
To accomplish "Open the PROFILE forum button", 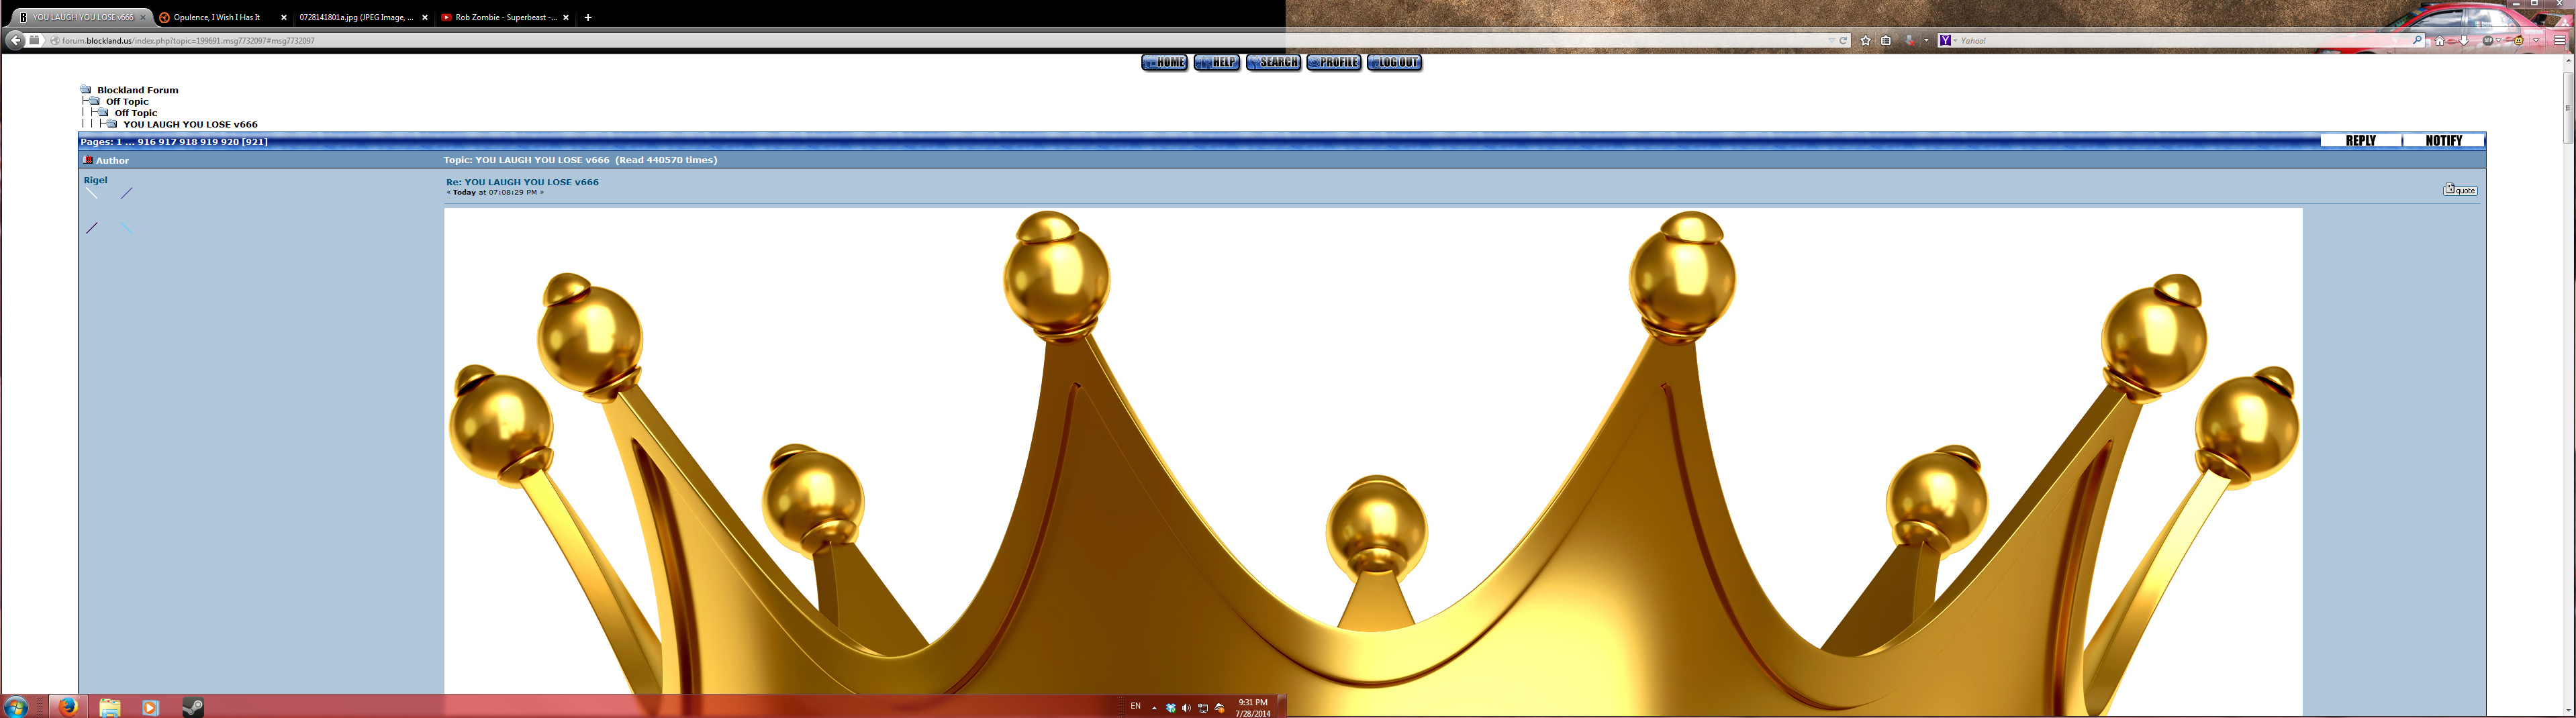I will [1334, 62].
